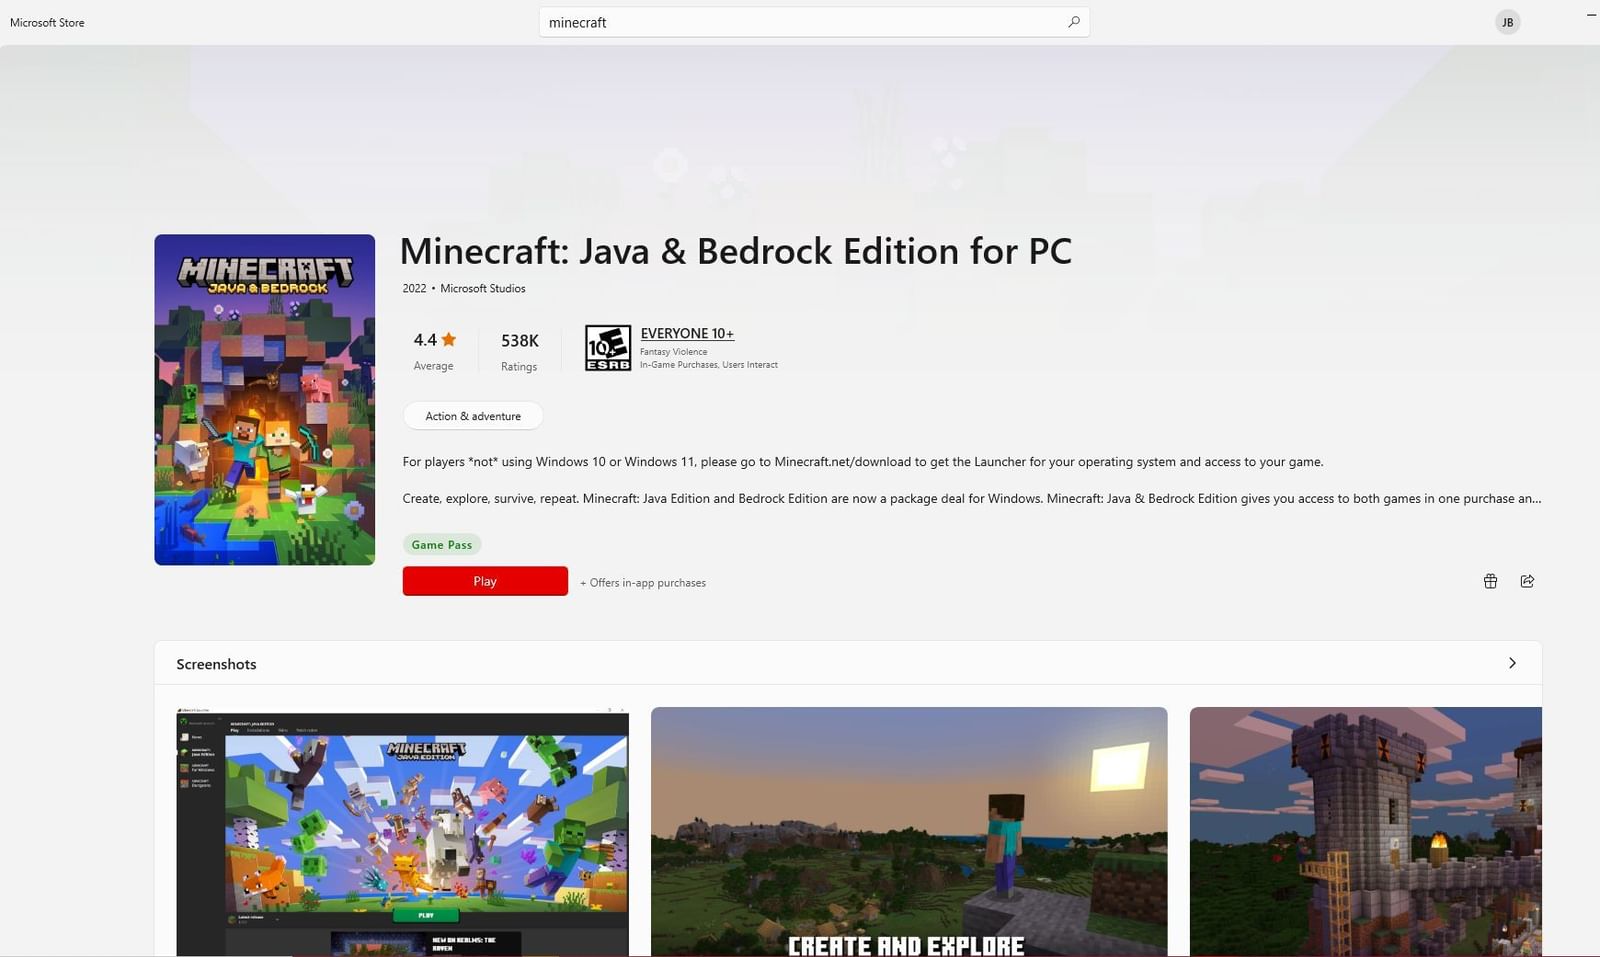Expand more Screenshots with the right chevron
Screen dimensions: 1600x957
1512,663
